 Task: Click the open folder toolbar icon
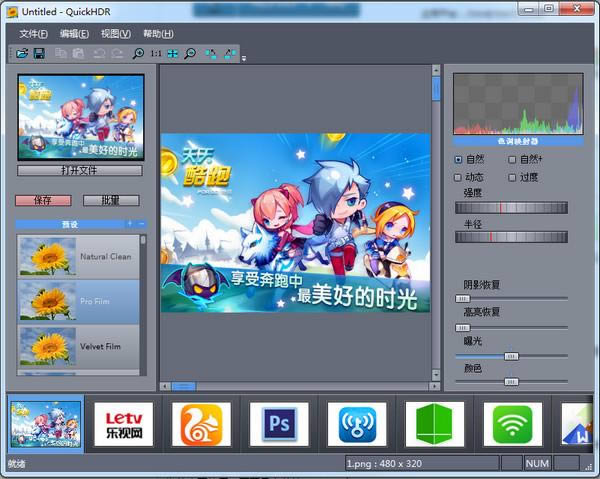click(x=22, y=53)
